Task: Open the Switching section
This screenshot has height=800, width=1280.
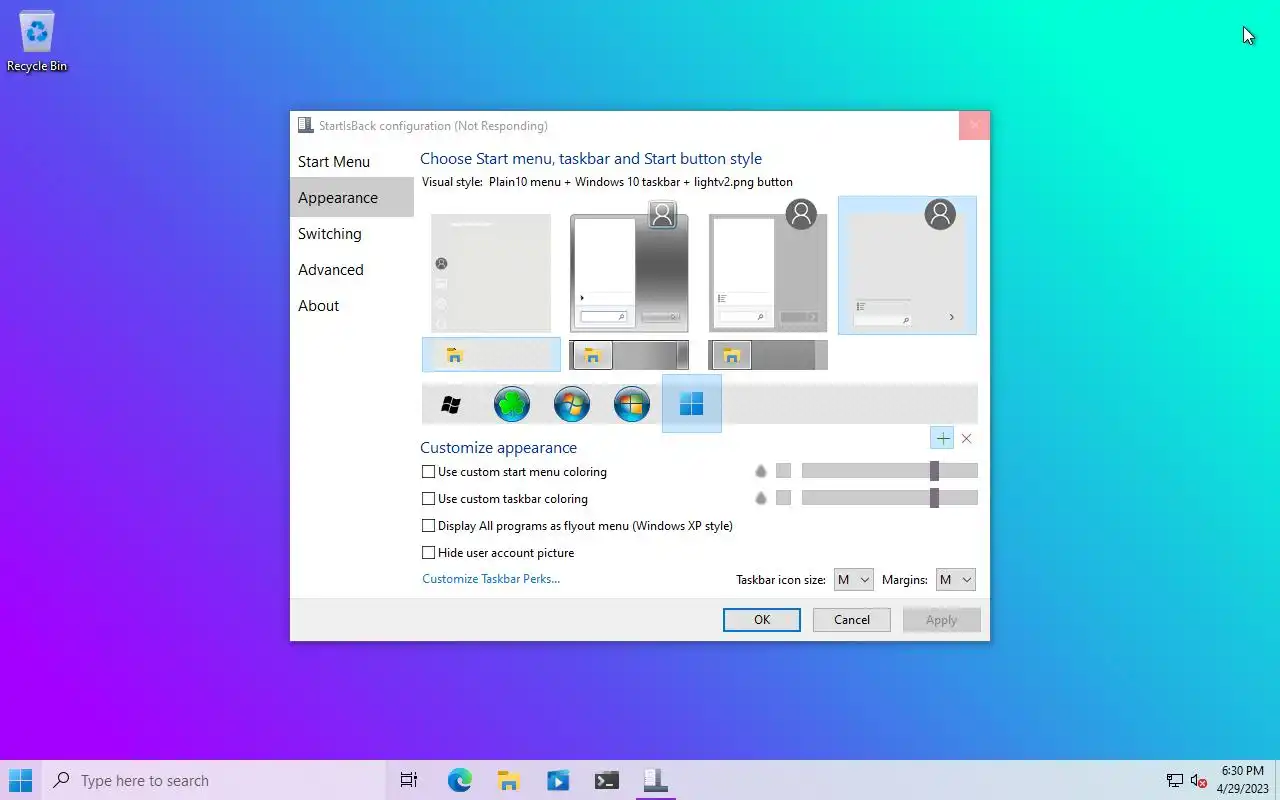Action: tap(352, 233)
